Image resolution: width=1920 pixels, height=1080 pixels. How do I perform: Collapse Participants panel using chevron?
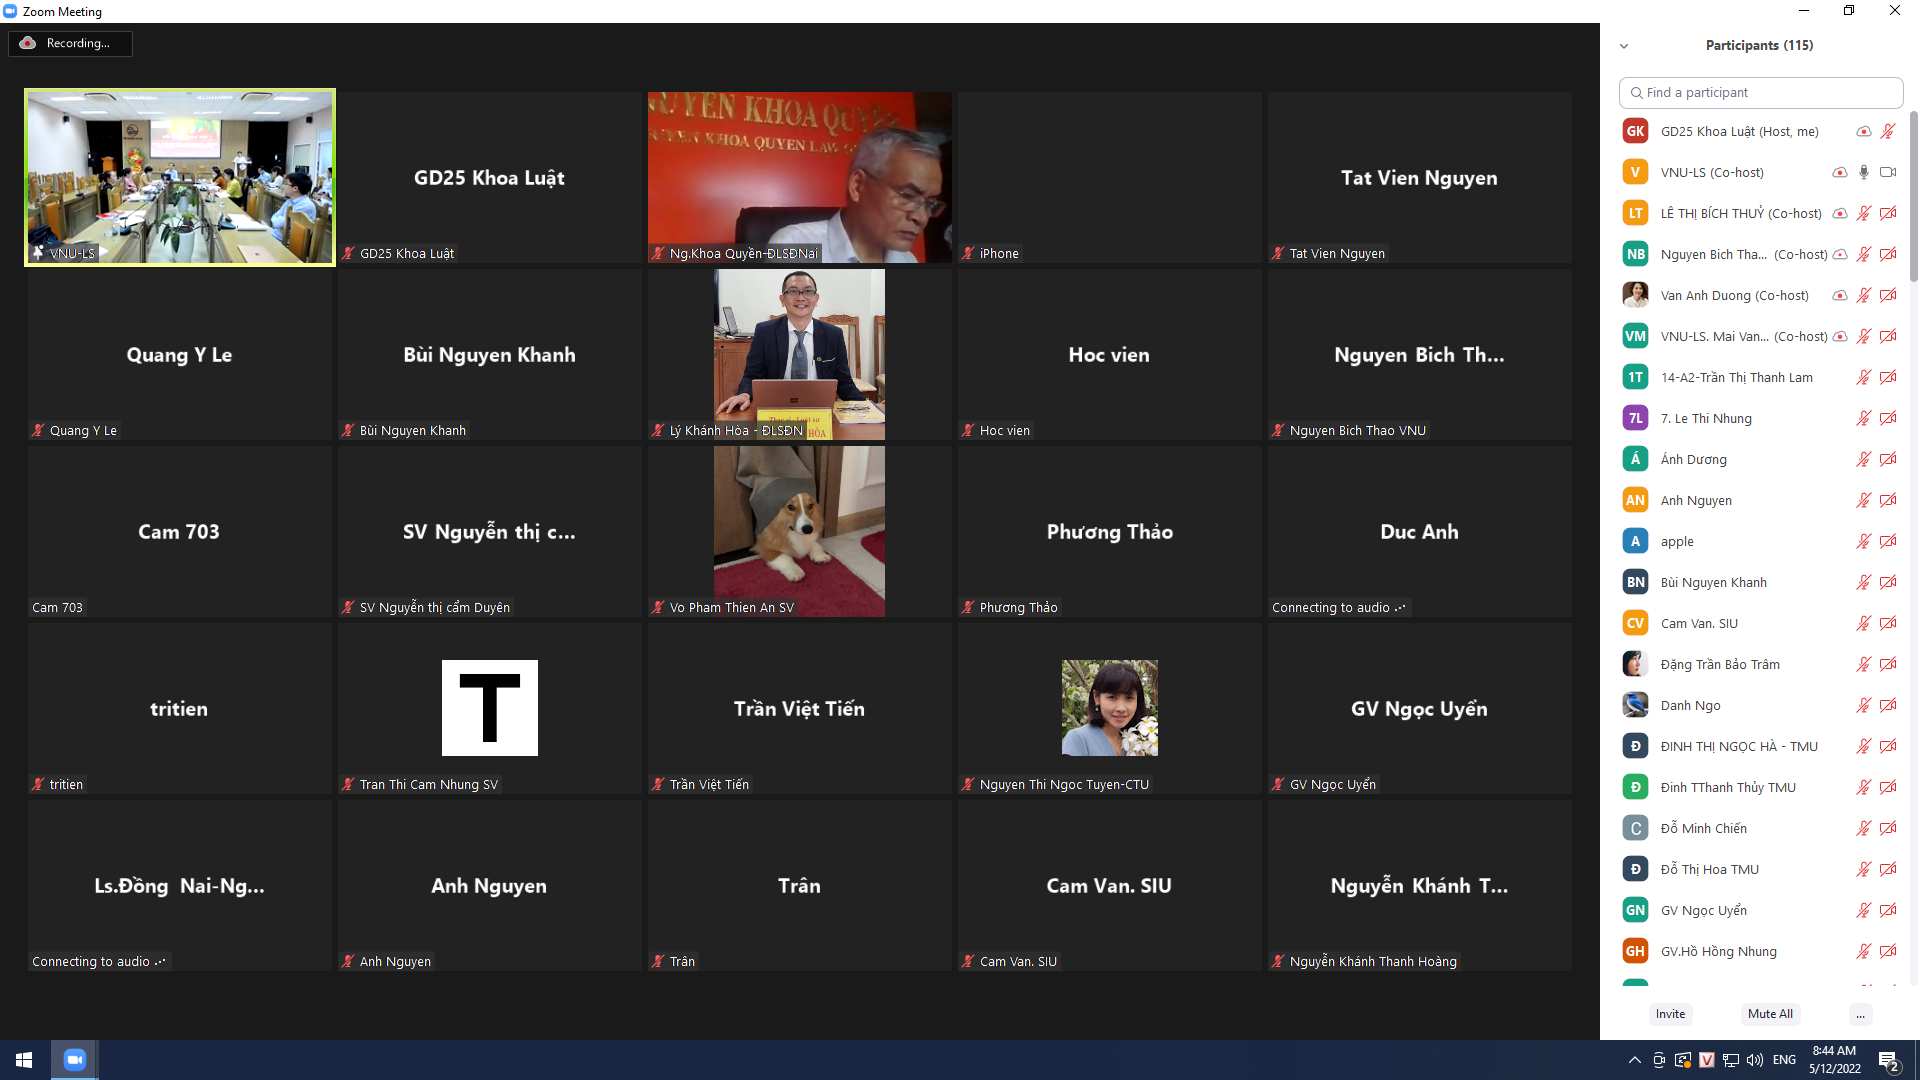[x=1624, y=46]
